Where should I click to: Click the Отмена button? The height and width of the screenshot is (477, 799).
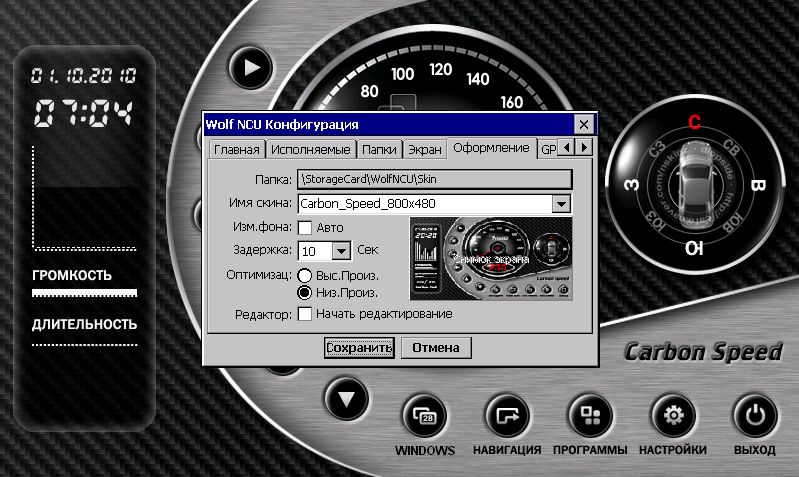(436, 348)
